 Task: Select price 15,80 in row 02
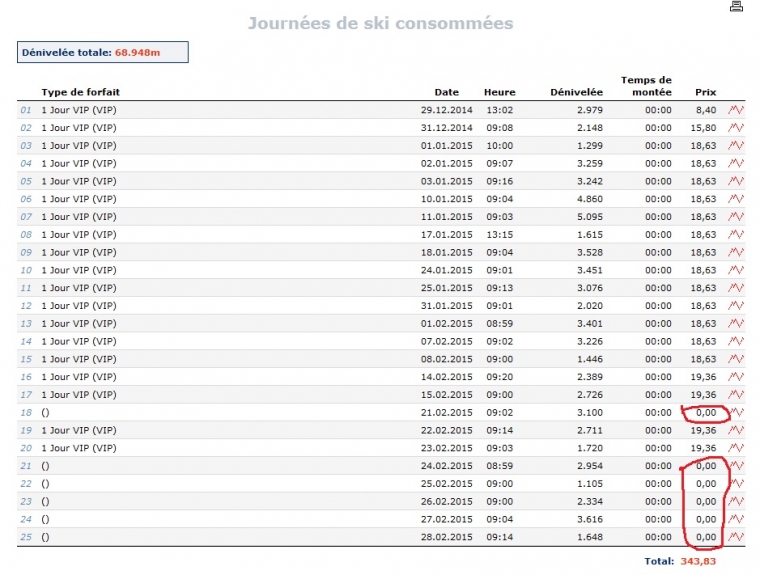click(x=703, y=128)
